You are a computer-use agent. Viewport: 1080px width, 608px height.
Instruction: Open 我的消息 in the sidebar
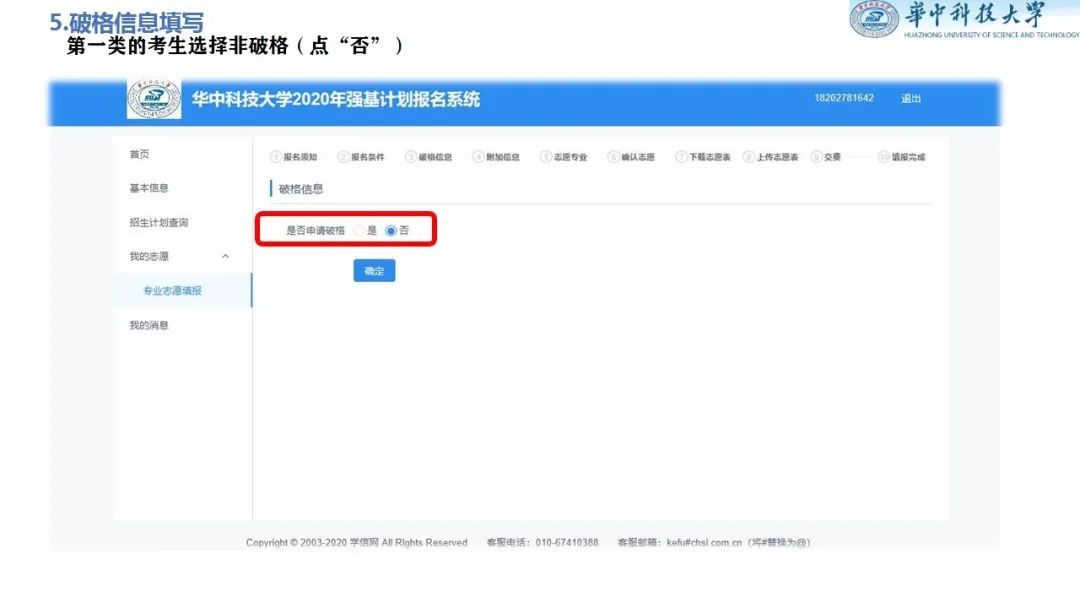click(149, 325)
